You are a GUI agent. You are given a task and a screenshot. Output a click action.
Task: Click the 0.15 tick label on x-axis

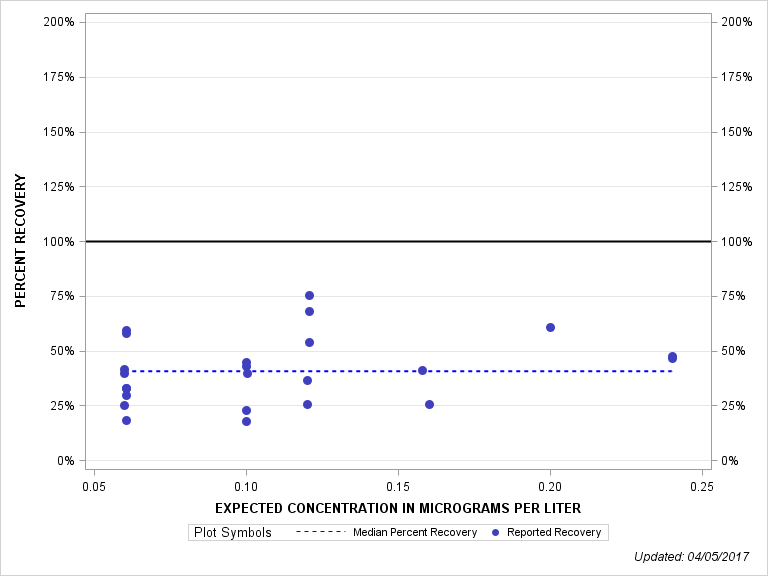click(x=398, y=485)
